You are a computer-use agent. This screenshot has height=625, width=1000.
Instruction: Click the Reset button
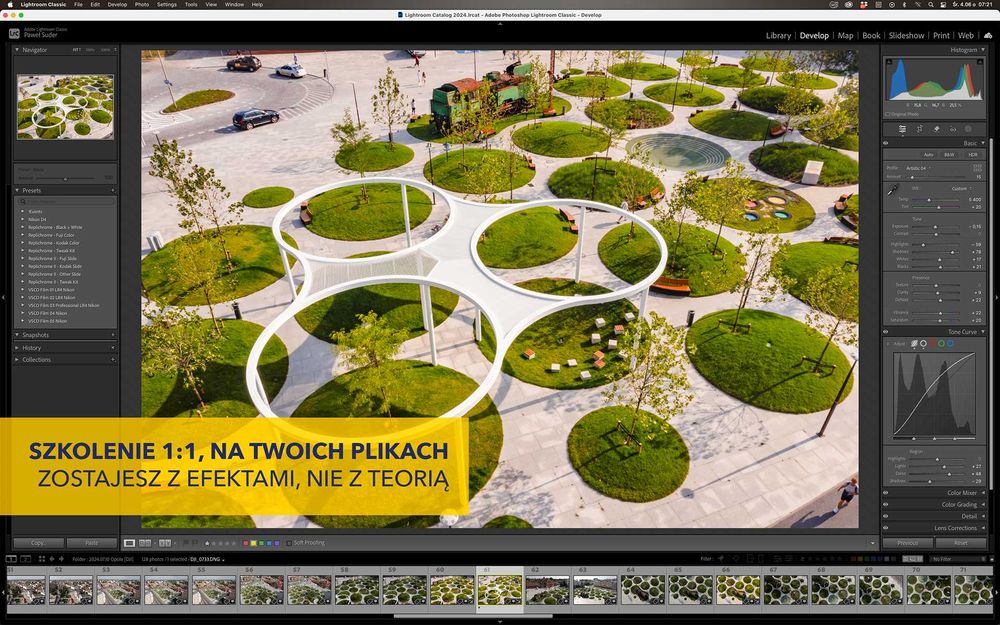click(960, 543)
